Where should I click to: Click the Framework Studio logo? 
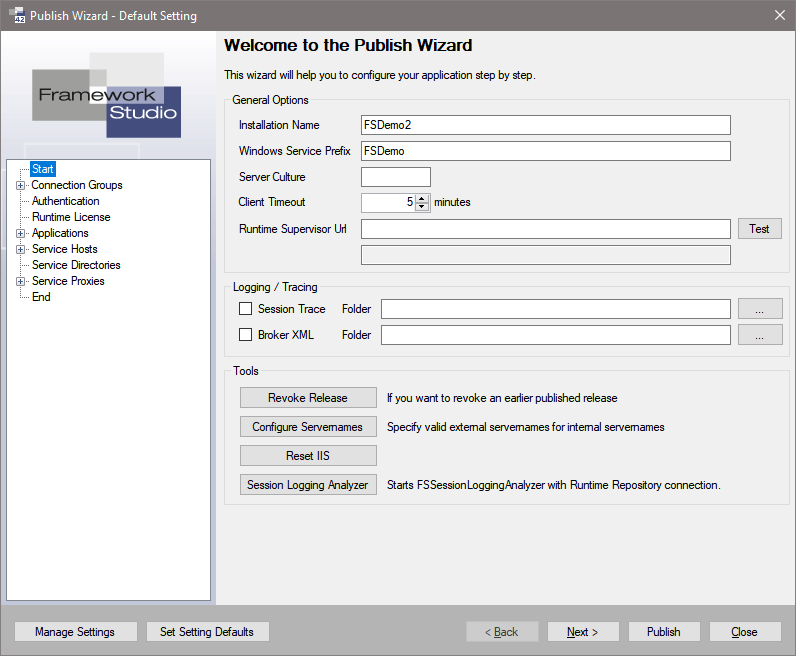[x=106, y=96]
